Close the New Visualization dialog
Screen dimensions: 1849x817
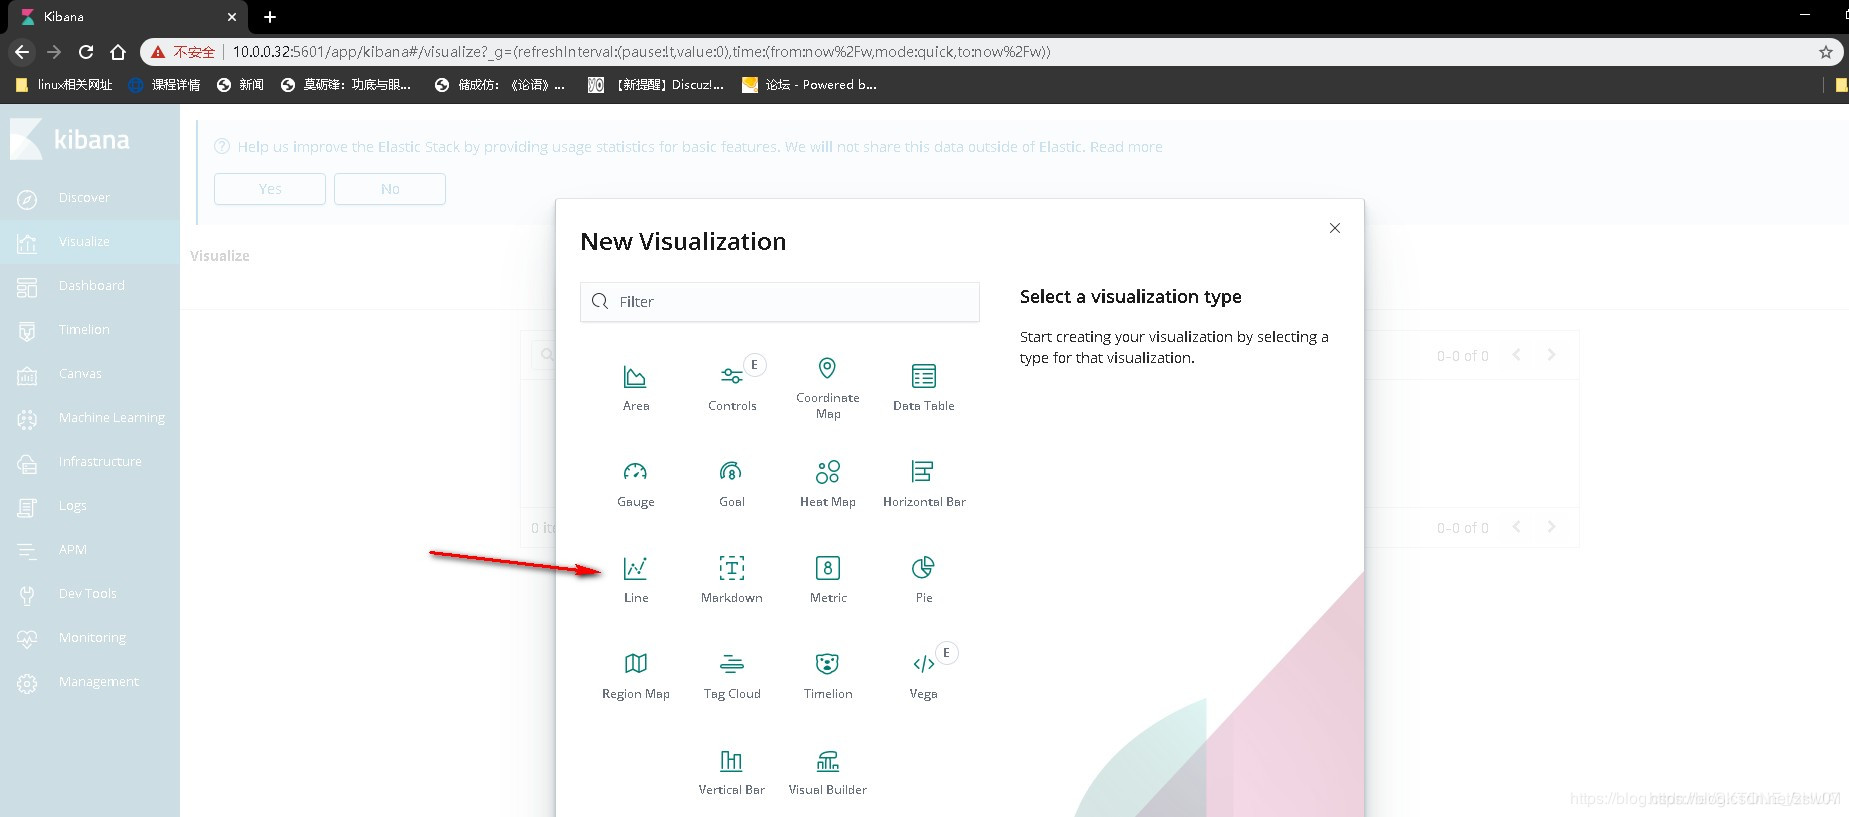coord(1334,228)
